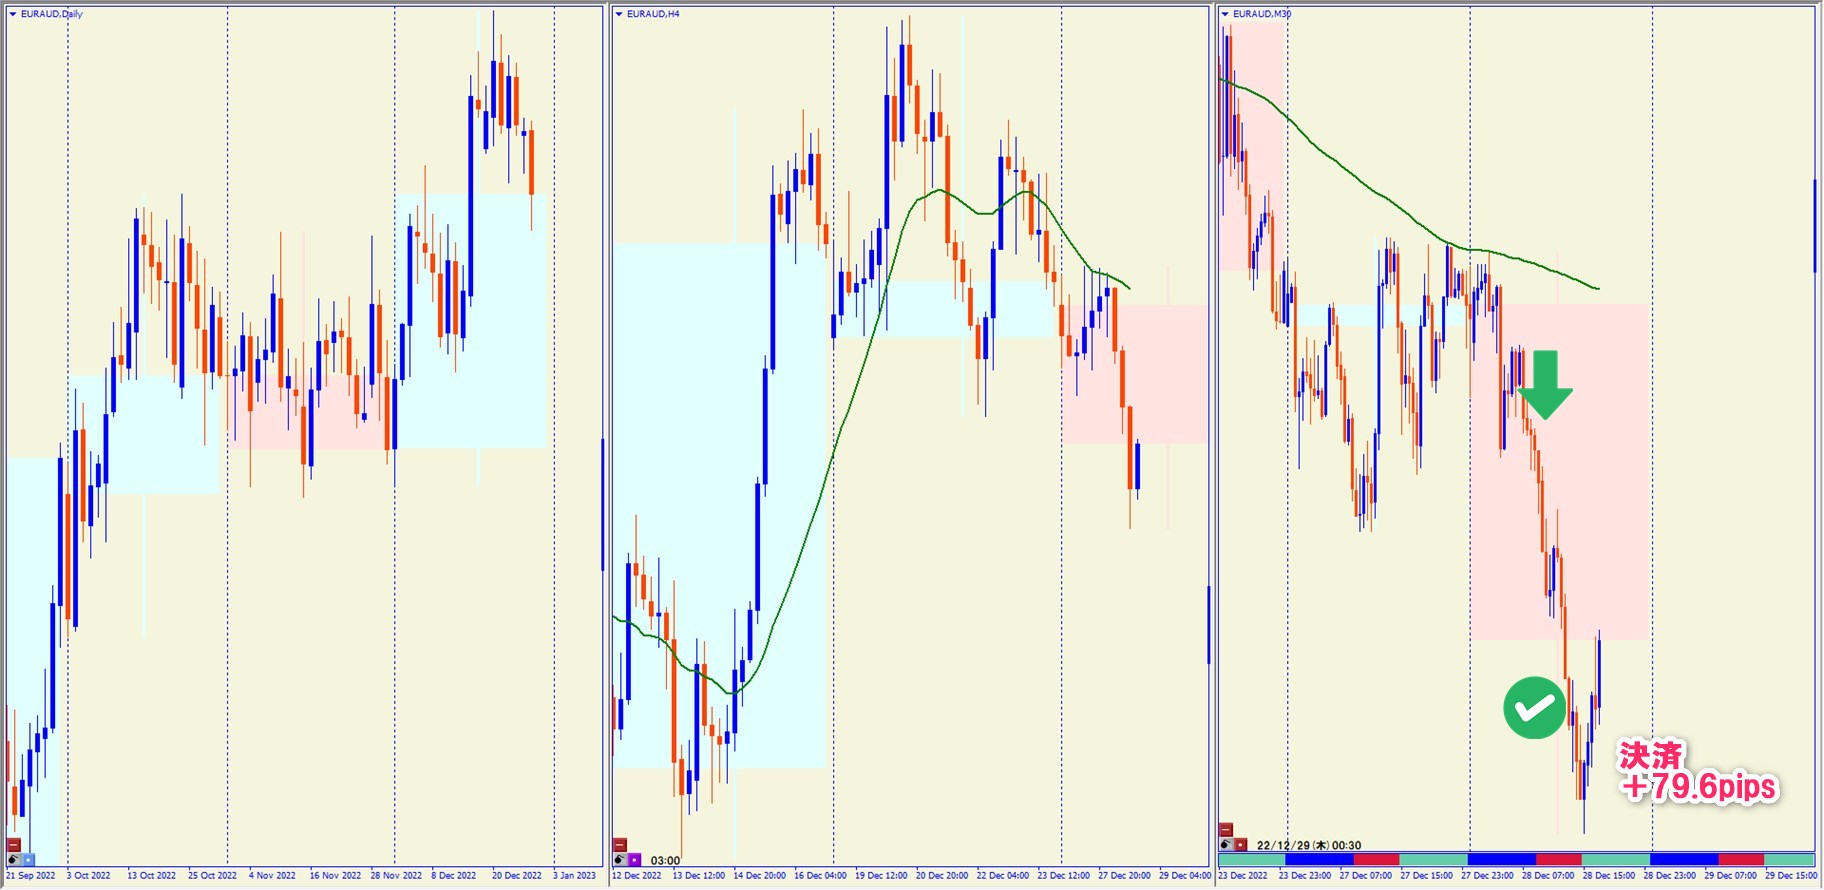This screenshot has width=1824, height=890.
Task: Click the bomb icon in H4 chart
Action: pos(620,860)
